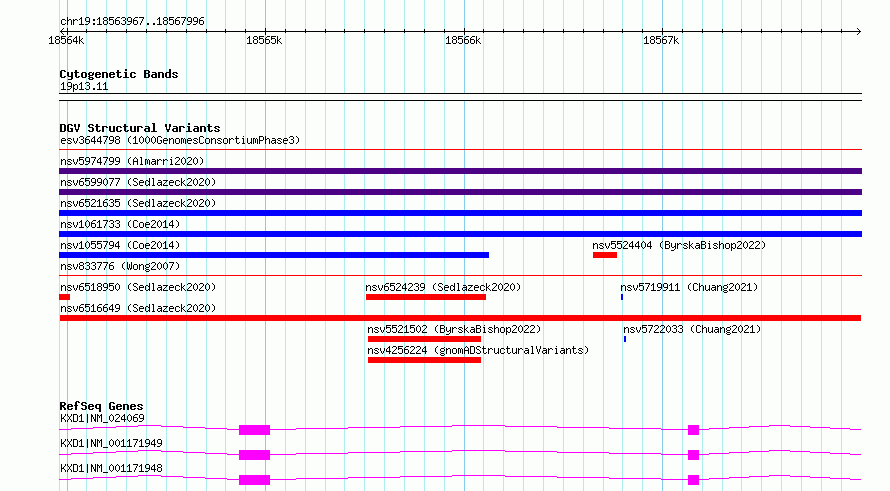Click the right arrow end of ruler
The height and width of the screenshot is (491, 890).
click(x=858, y=31)
